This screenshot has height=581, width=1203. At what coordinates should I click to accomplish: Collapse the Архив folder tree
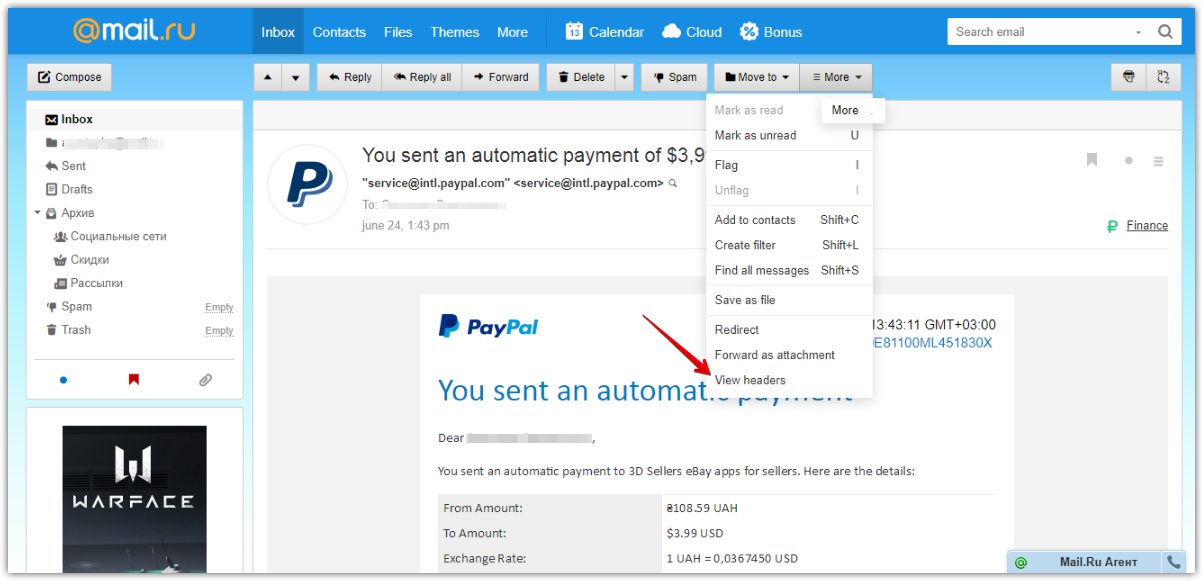36,212
